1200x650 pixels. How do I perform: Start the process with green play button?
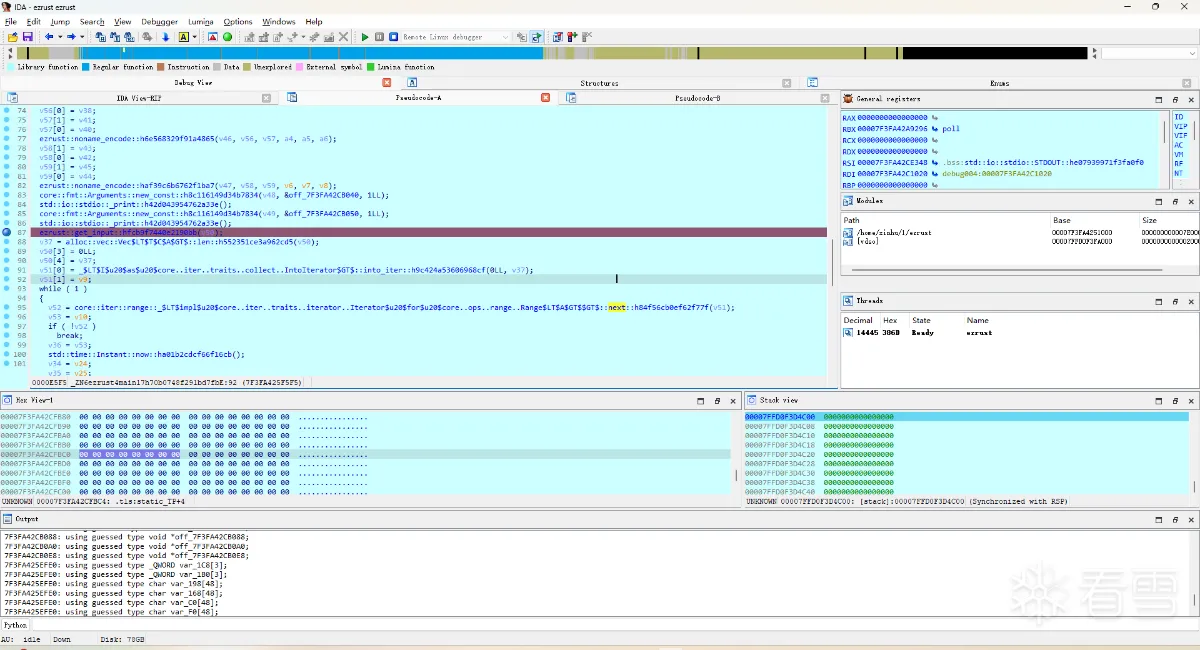pyautogui.click(x=365, y=37)
